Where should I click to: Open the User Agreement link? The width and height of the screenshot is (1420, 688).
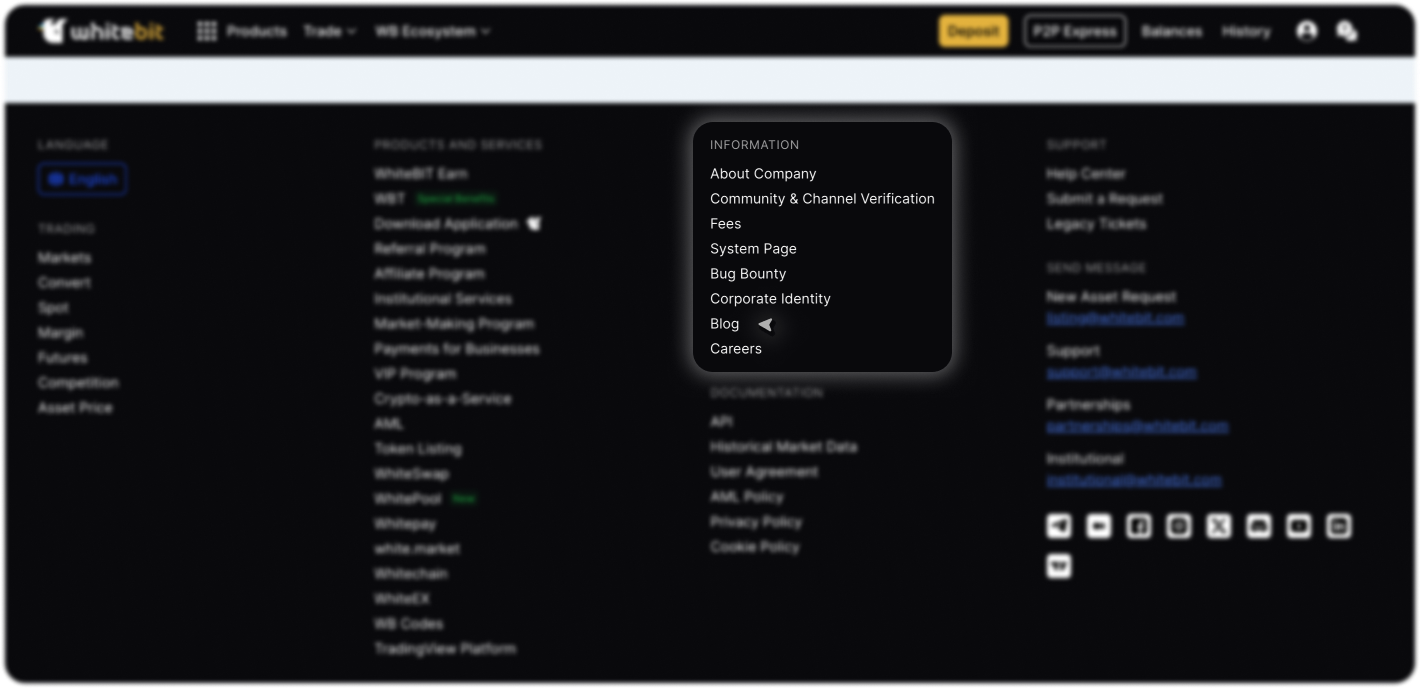(764, 472)
